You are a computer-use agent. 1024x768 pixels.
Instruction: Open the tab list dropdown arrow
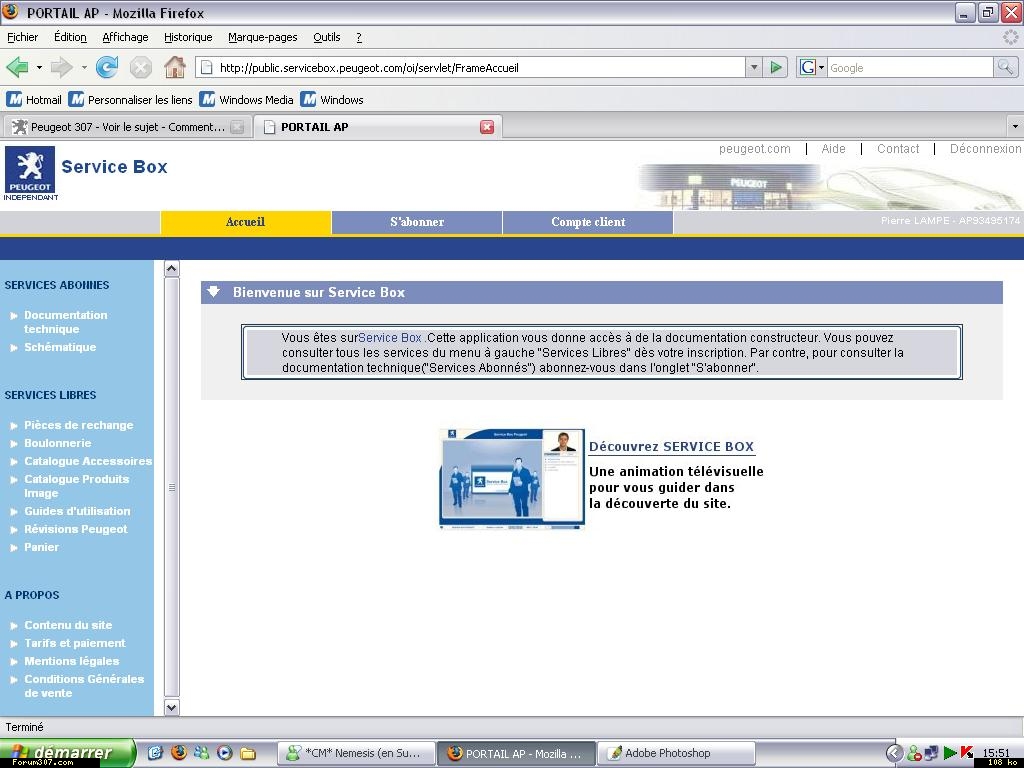coord(1015,127)
